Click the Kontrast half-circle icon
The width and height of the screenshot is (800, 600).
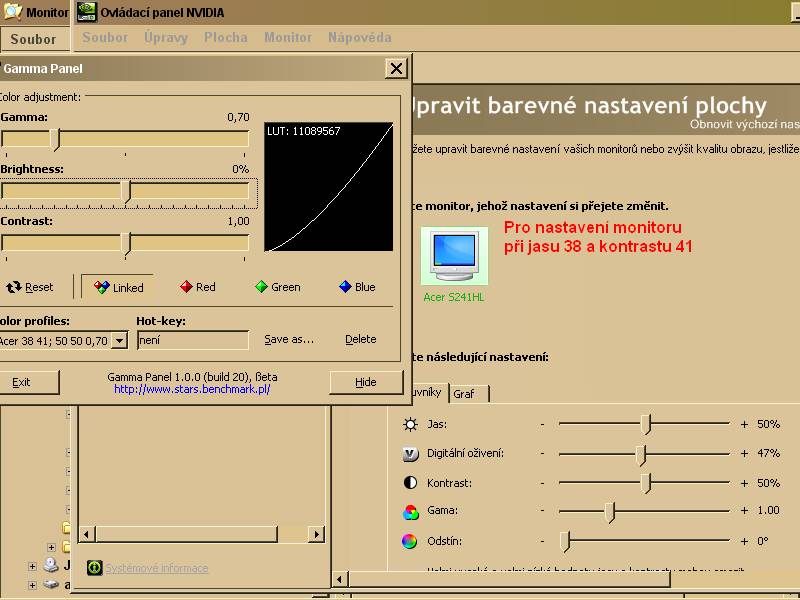[410, 483]
